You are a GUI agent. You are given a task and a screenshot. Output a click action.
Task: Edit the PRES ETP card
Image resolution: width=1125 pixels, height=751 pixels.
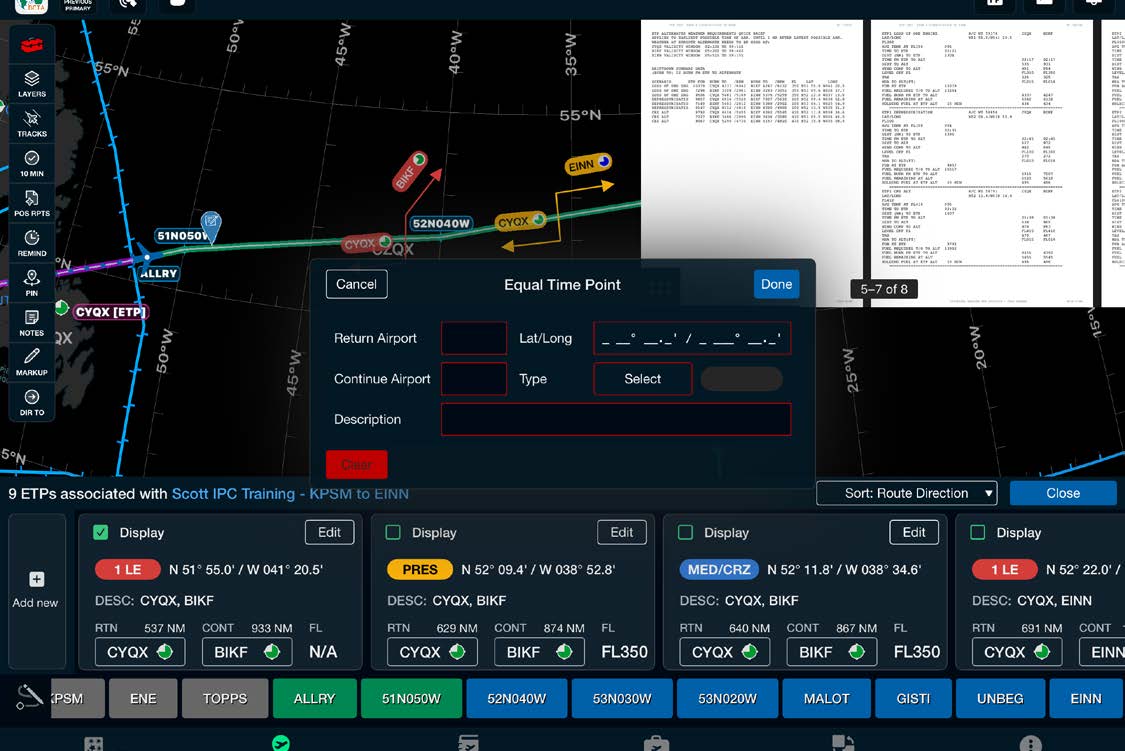[621, 532]
